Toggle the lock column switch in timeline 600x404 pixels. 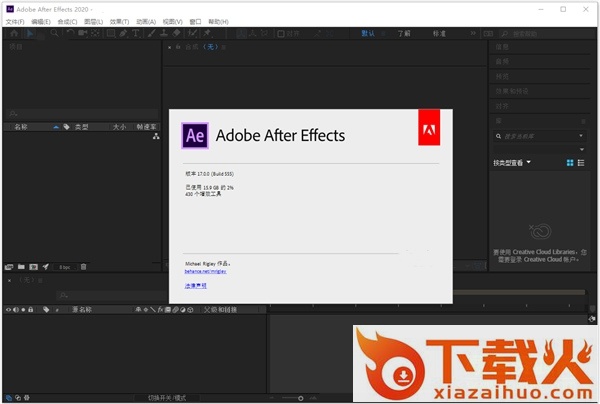coord(31,310)
